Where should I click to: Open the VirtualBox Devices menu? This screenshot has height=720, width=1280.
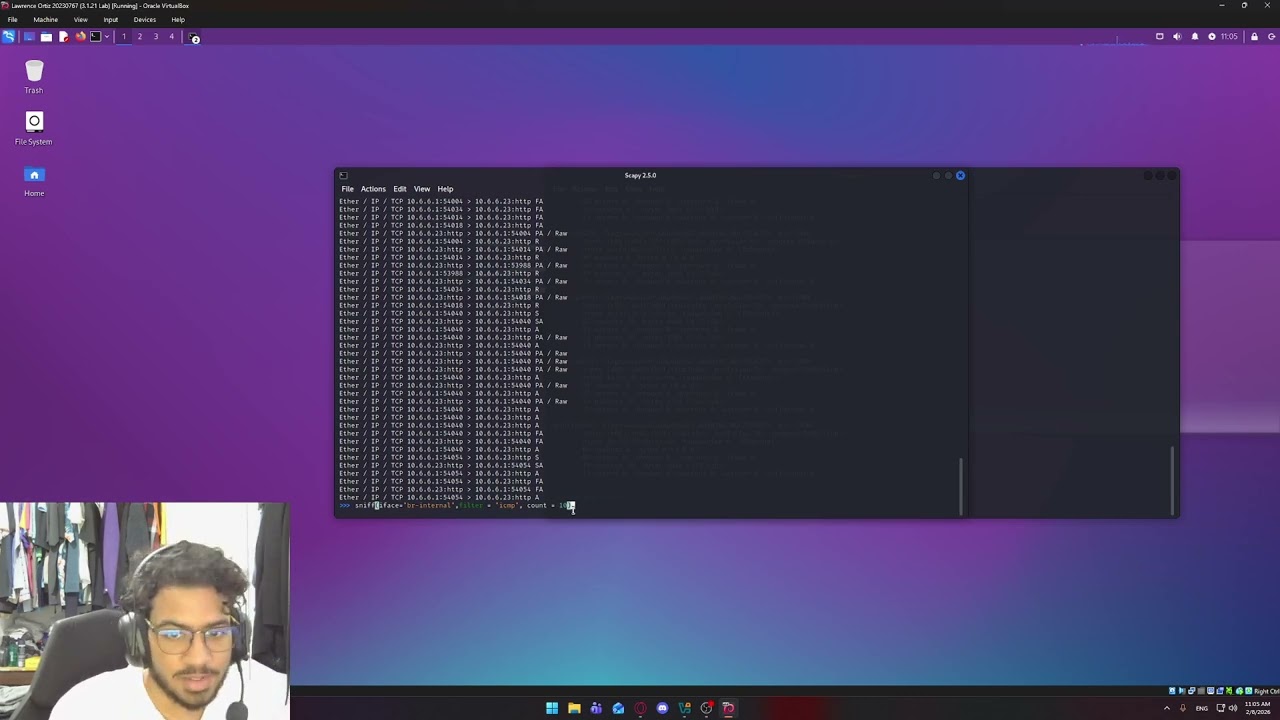(144, 20)
